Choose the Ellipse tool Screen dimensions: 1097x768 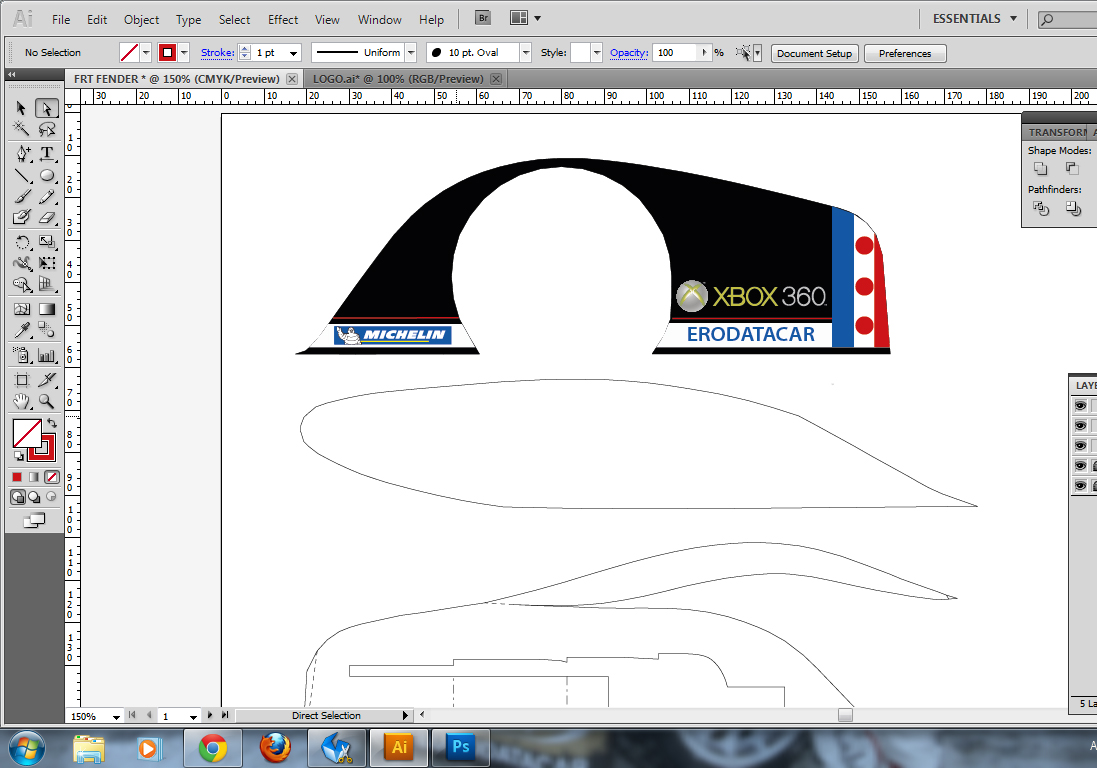[x=46, y=176]
